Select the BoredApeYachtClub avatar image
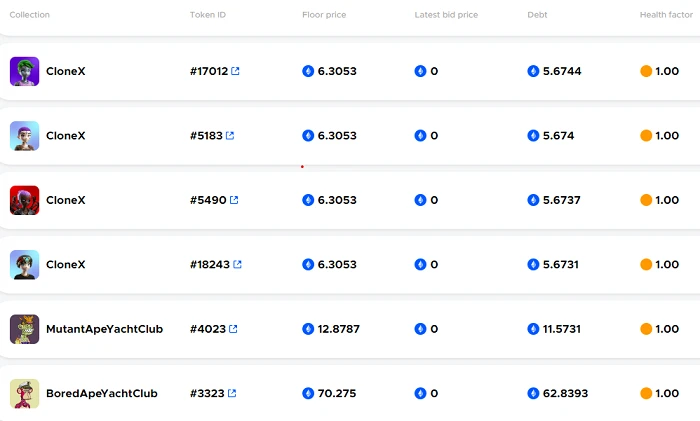The width and height of the screenshot is (700, 421). click(x=25, y=393)
